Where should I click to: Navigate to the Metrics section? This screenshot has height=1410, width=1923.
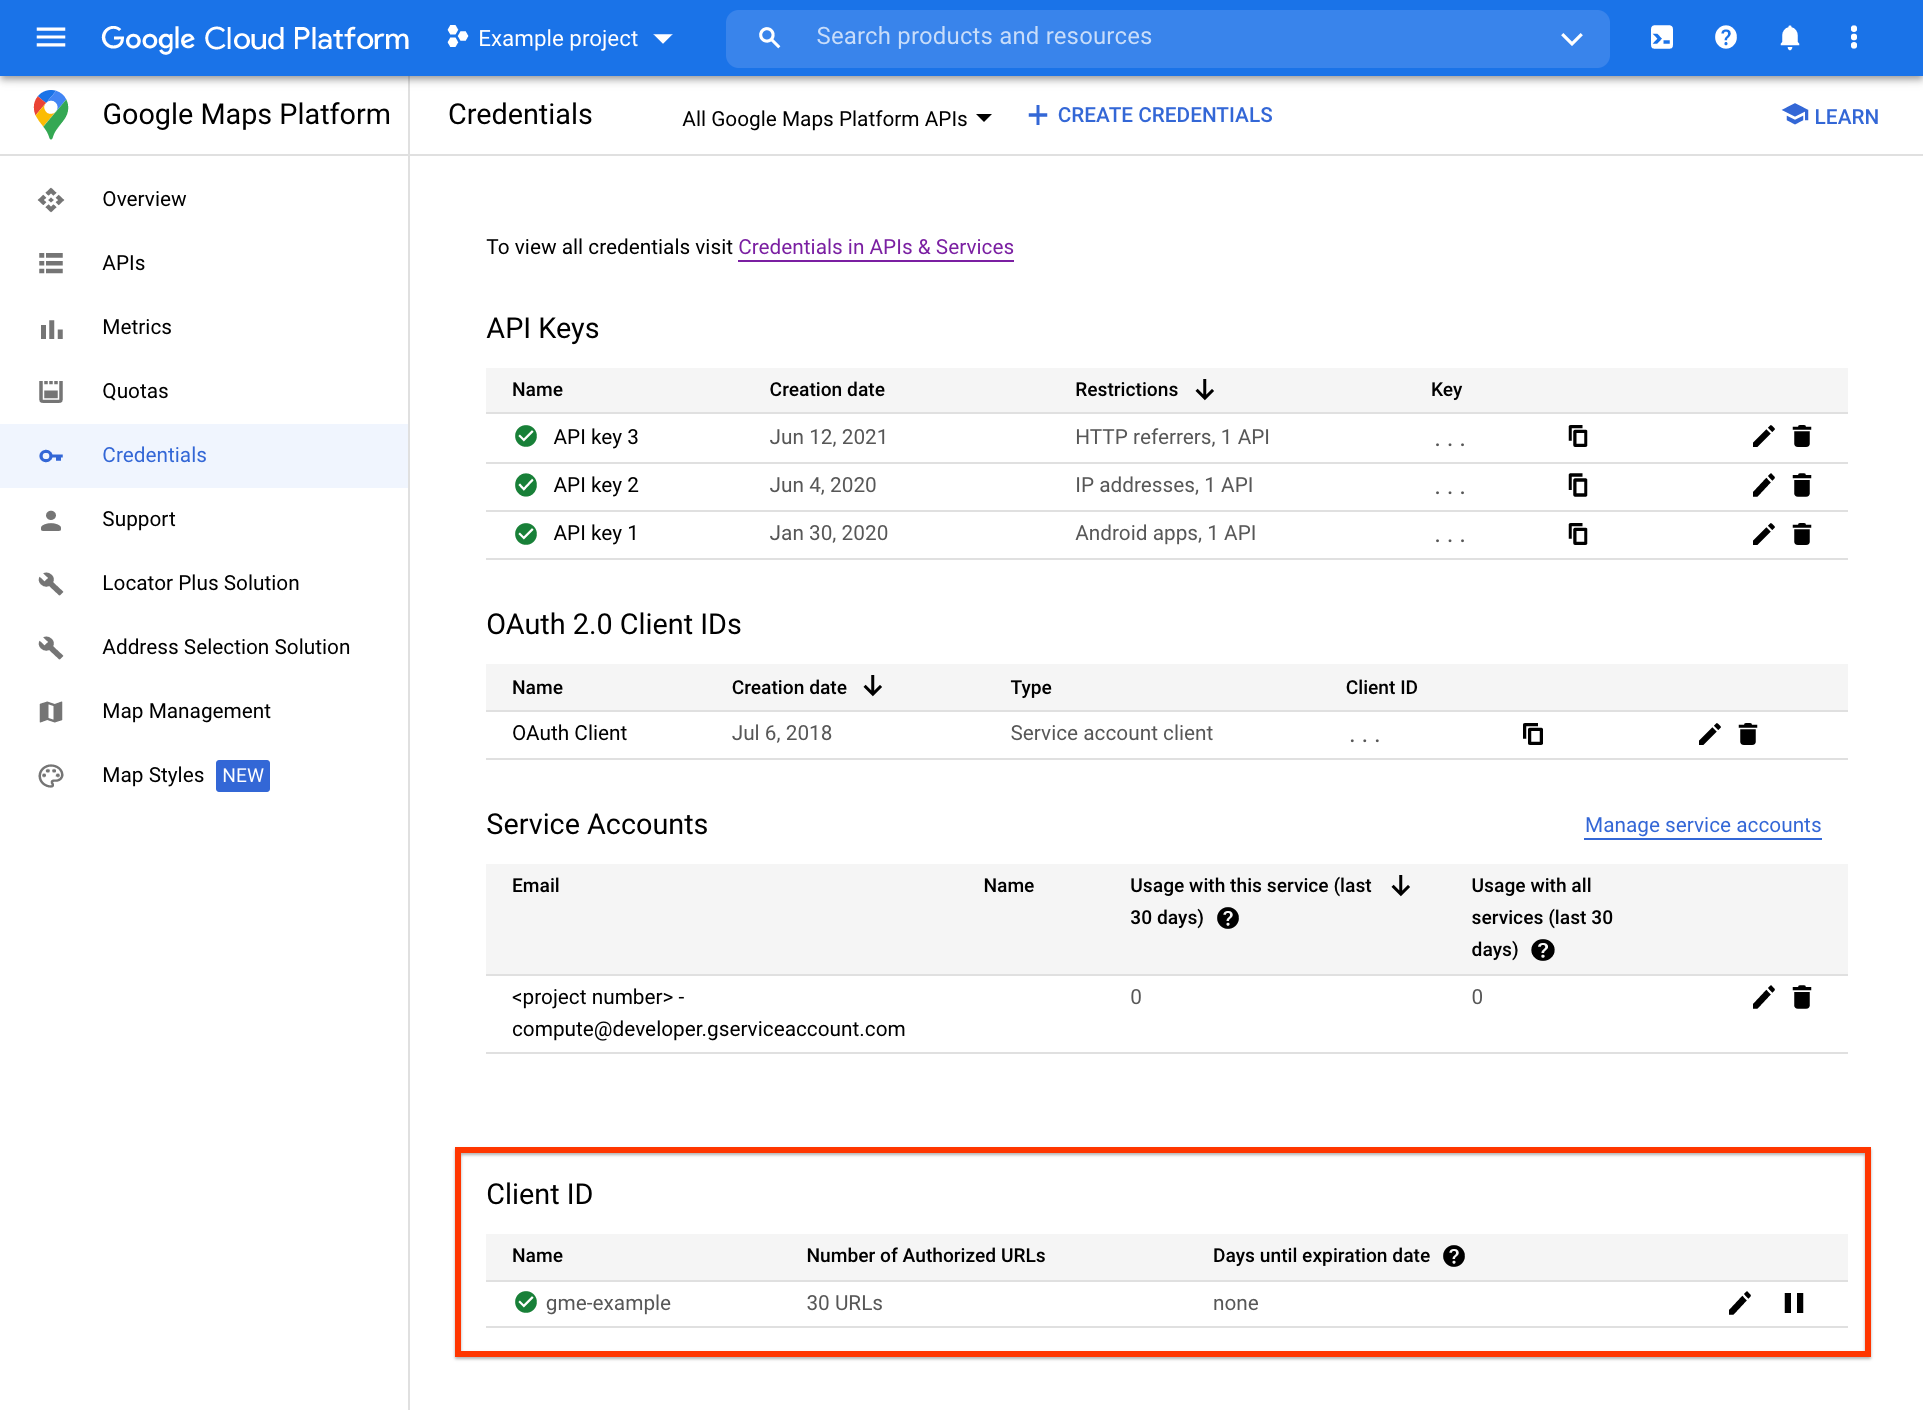click(x=136, y=327)
